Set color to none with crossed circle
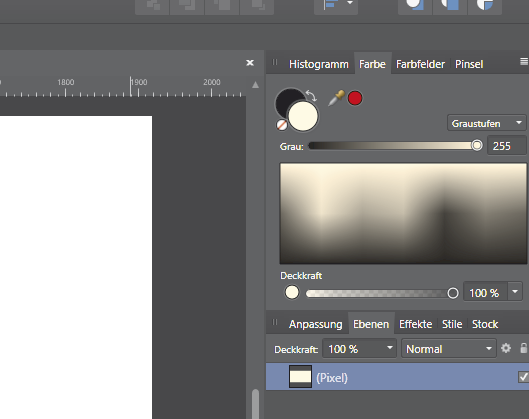 tap(282, 125)
